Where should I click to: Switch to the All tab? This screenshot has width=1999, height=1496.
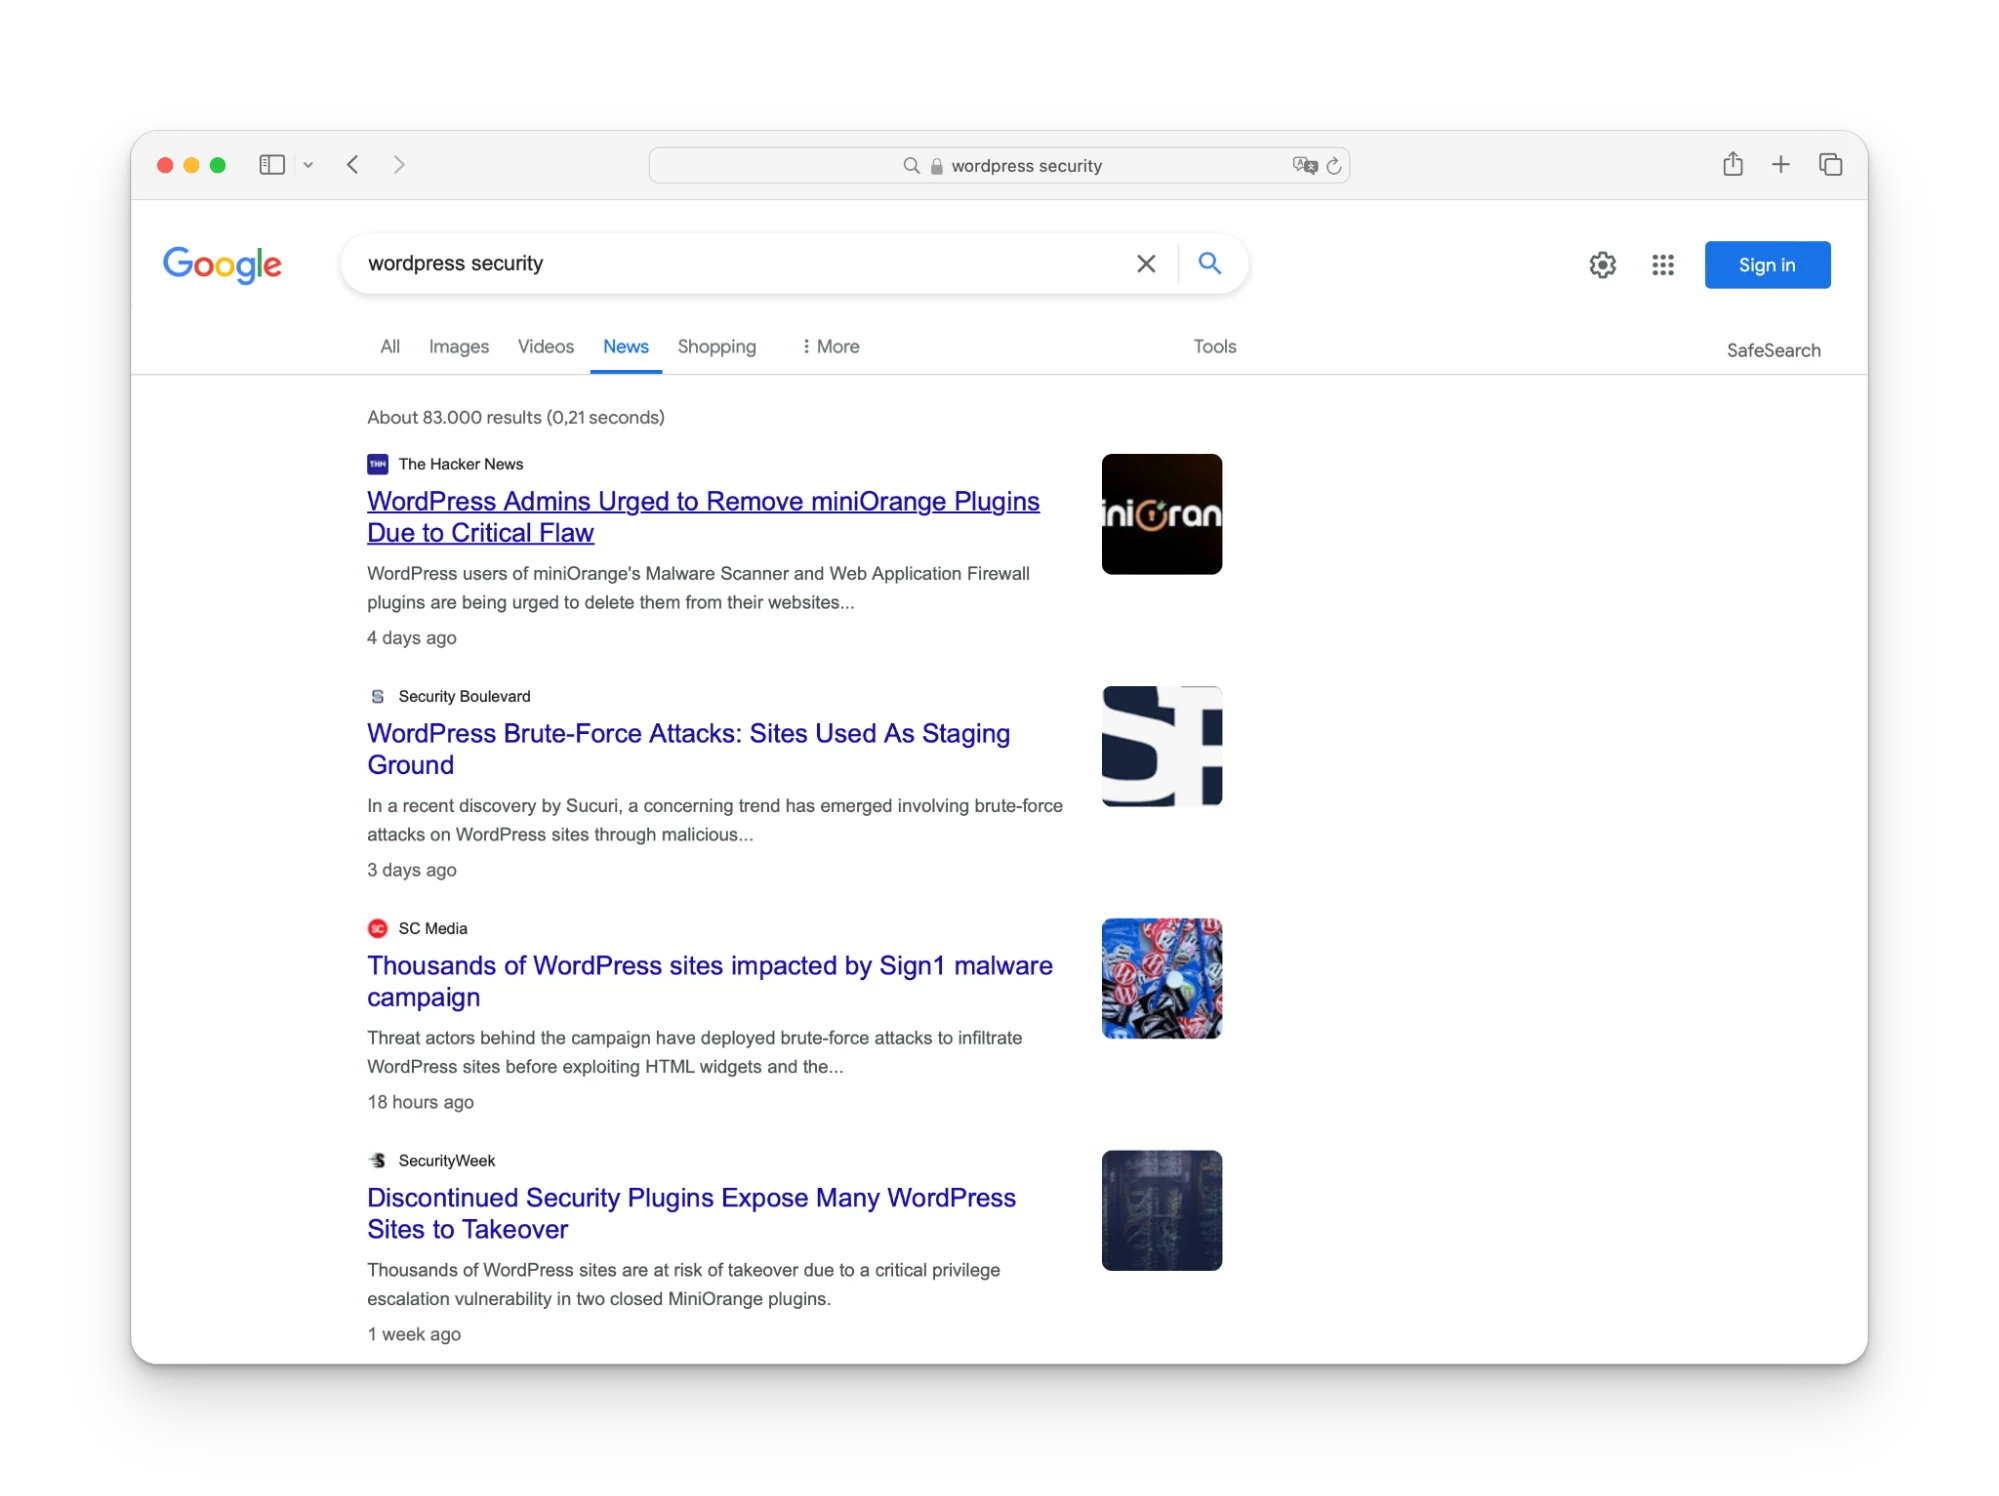point(390,346)
